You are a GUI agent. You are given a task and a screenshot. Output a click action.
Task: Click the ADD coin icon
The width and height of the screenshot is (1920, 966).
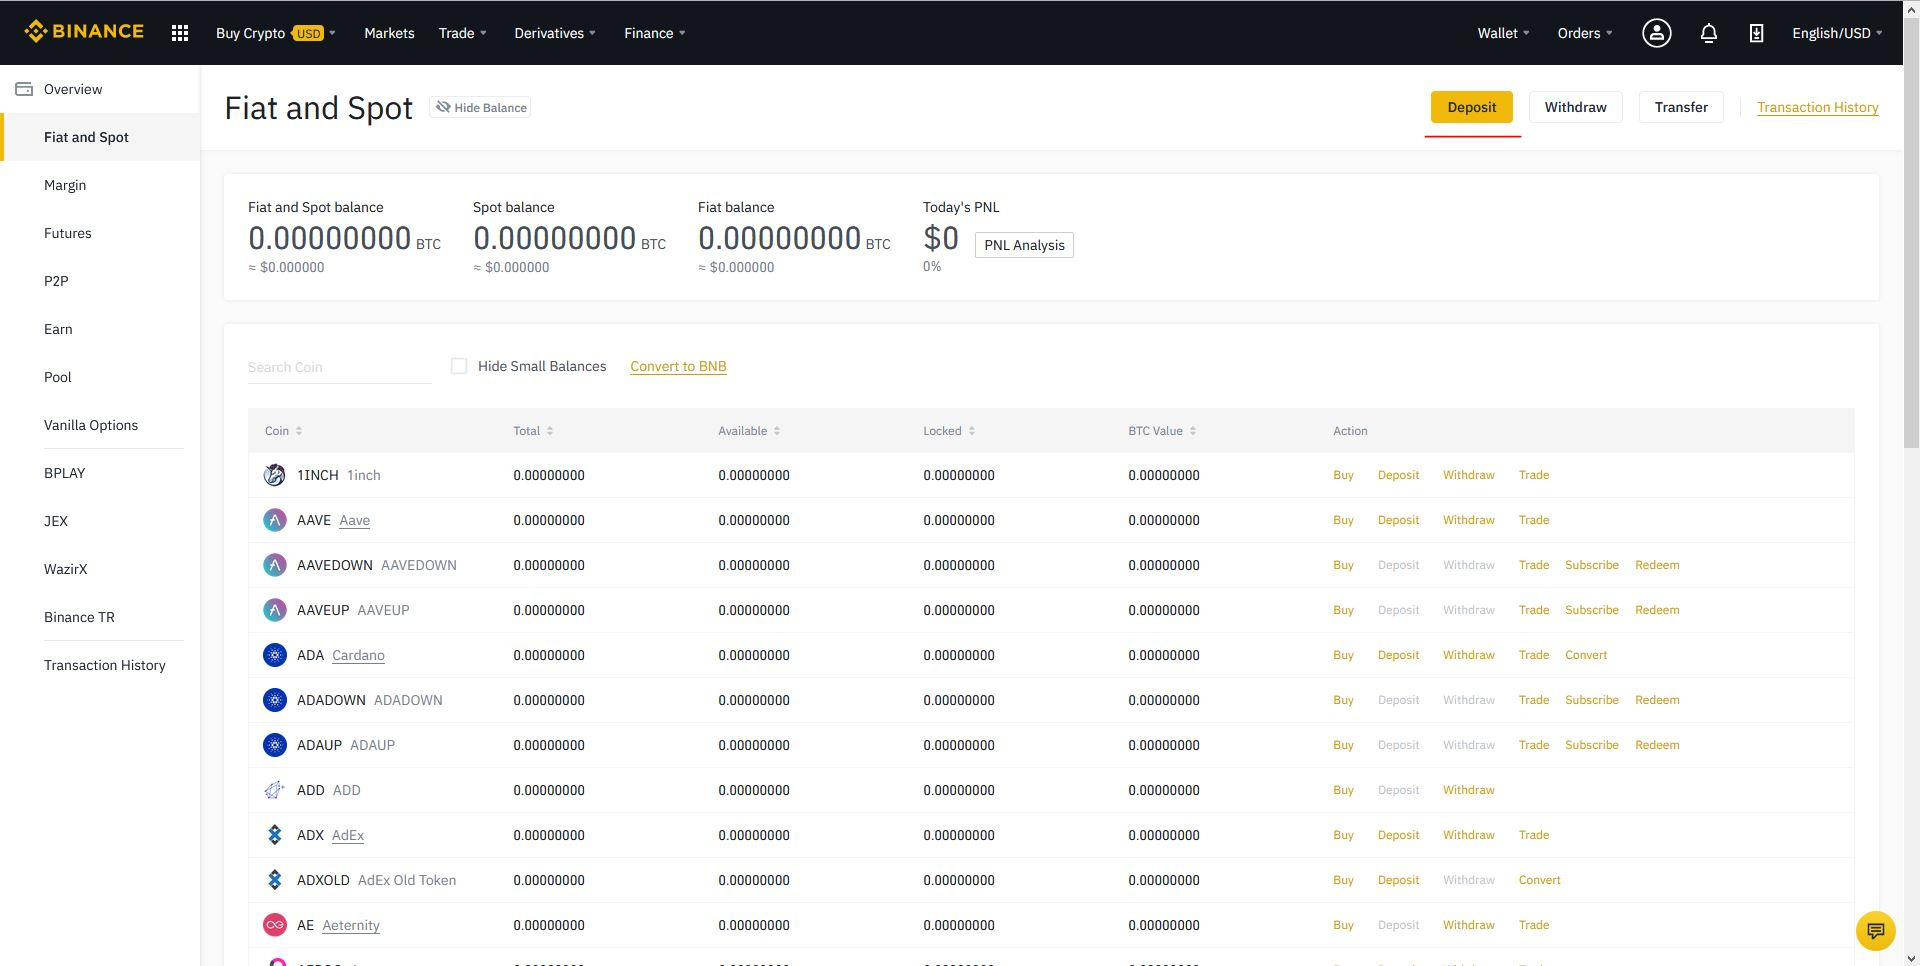click(274, 790)
